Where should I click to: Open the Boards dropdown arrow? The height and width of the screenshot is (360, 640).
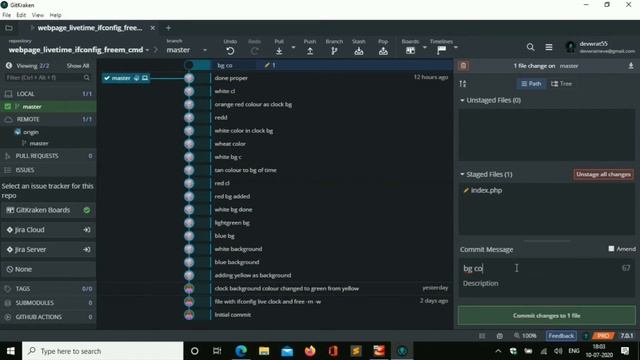tap(424, 48)
